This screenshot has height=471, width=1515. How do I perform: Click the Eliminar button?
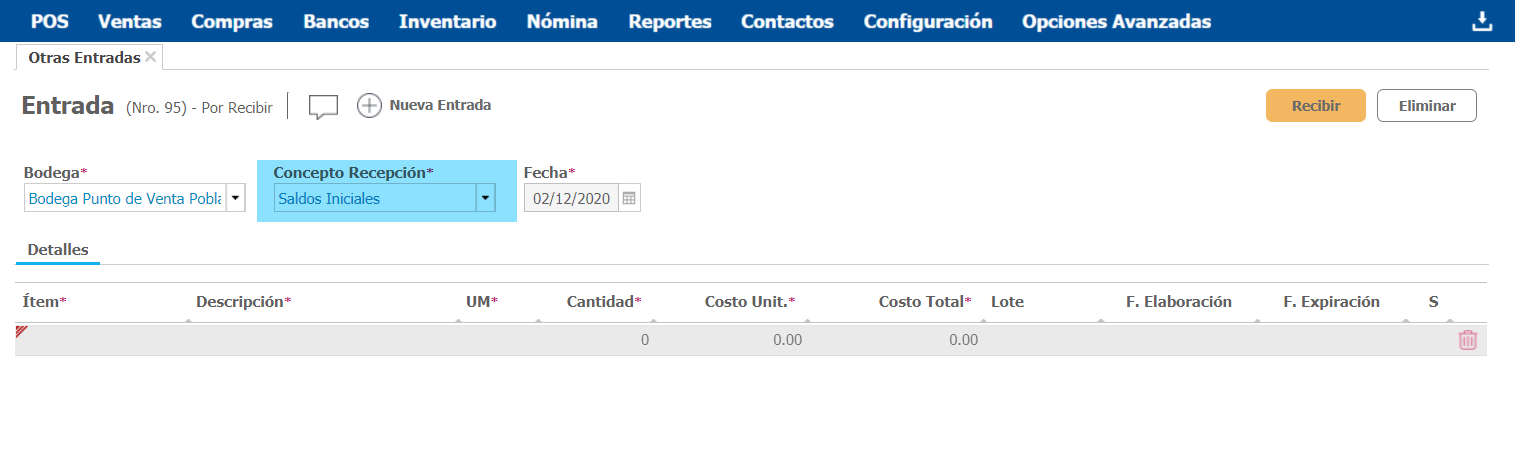(1426, 106)
